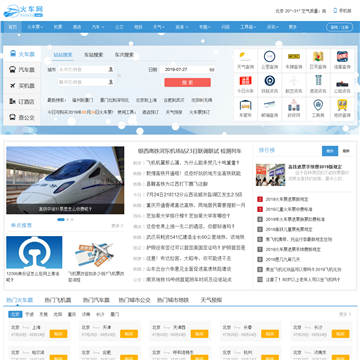Image resolution: width=360 pixels, height=360 pixels.
Task: Switch to the 车次搜索 search tab
Action: [124, 55]
